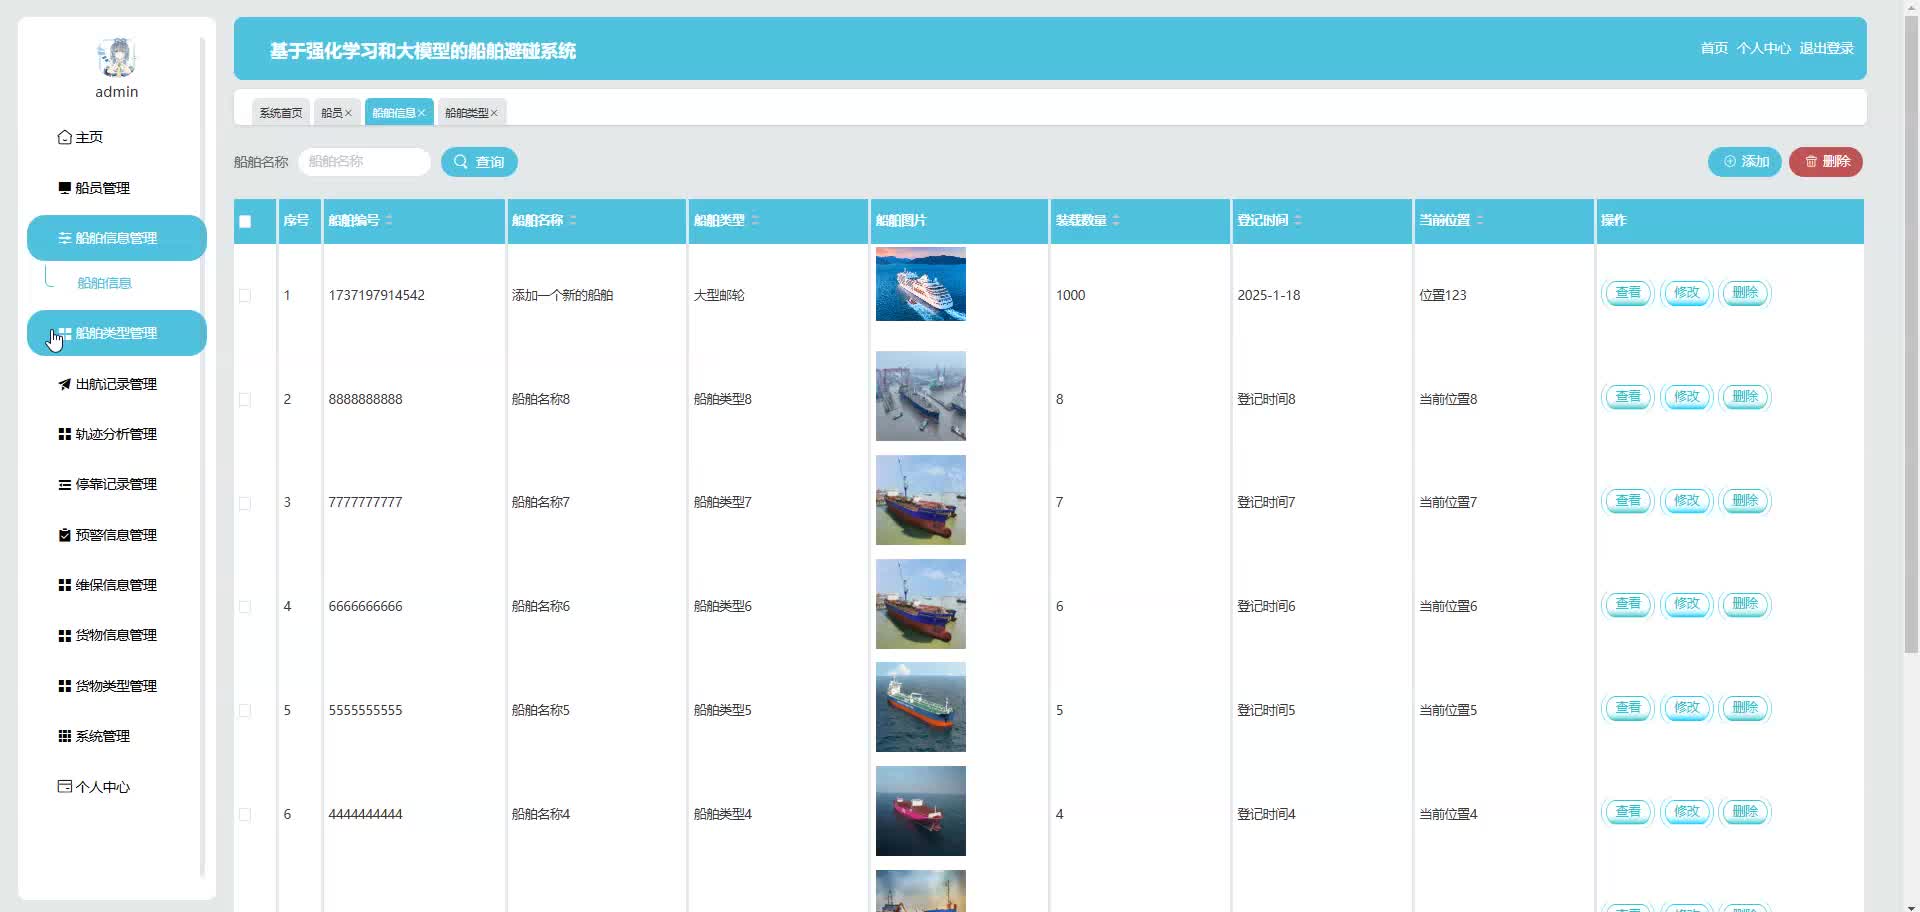Sort by 船舶编号 column
Screen dimensions: 1920x912
coord(389,220)
